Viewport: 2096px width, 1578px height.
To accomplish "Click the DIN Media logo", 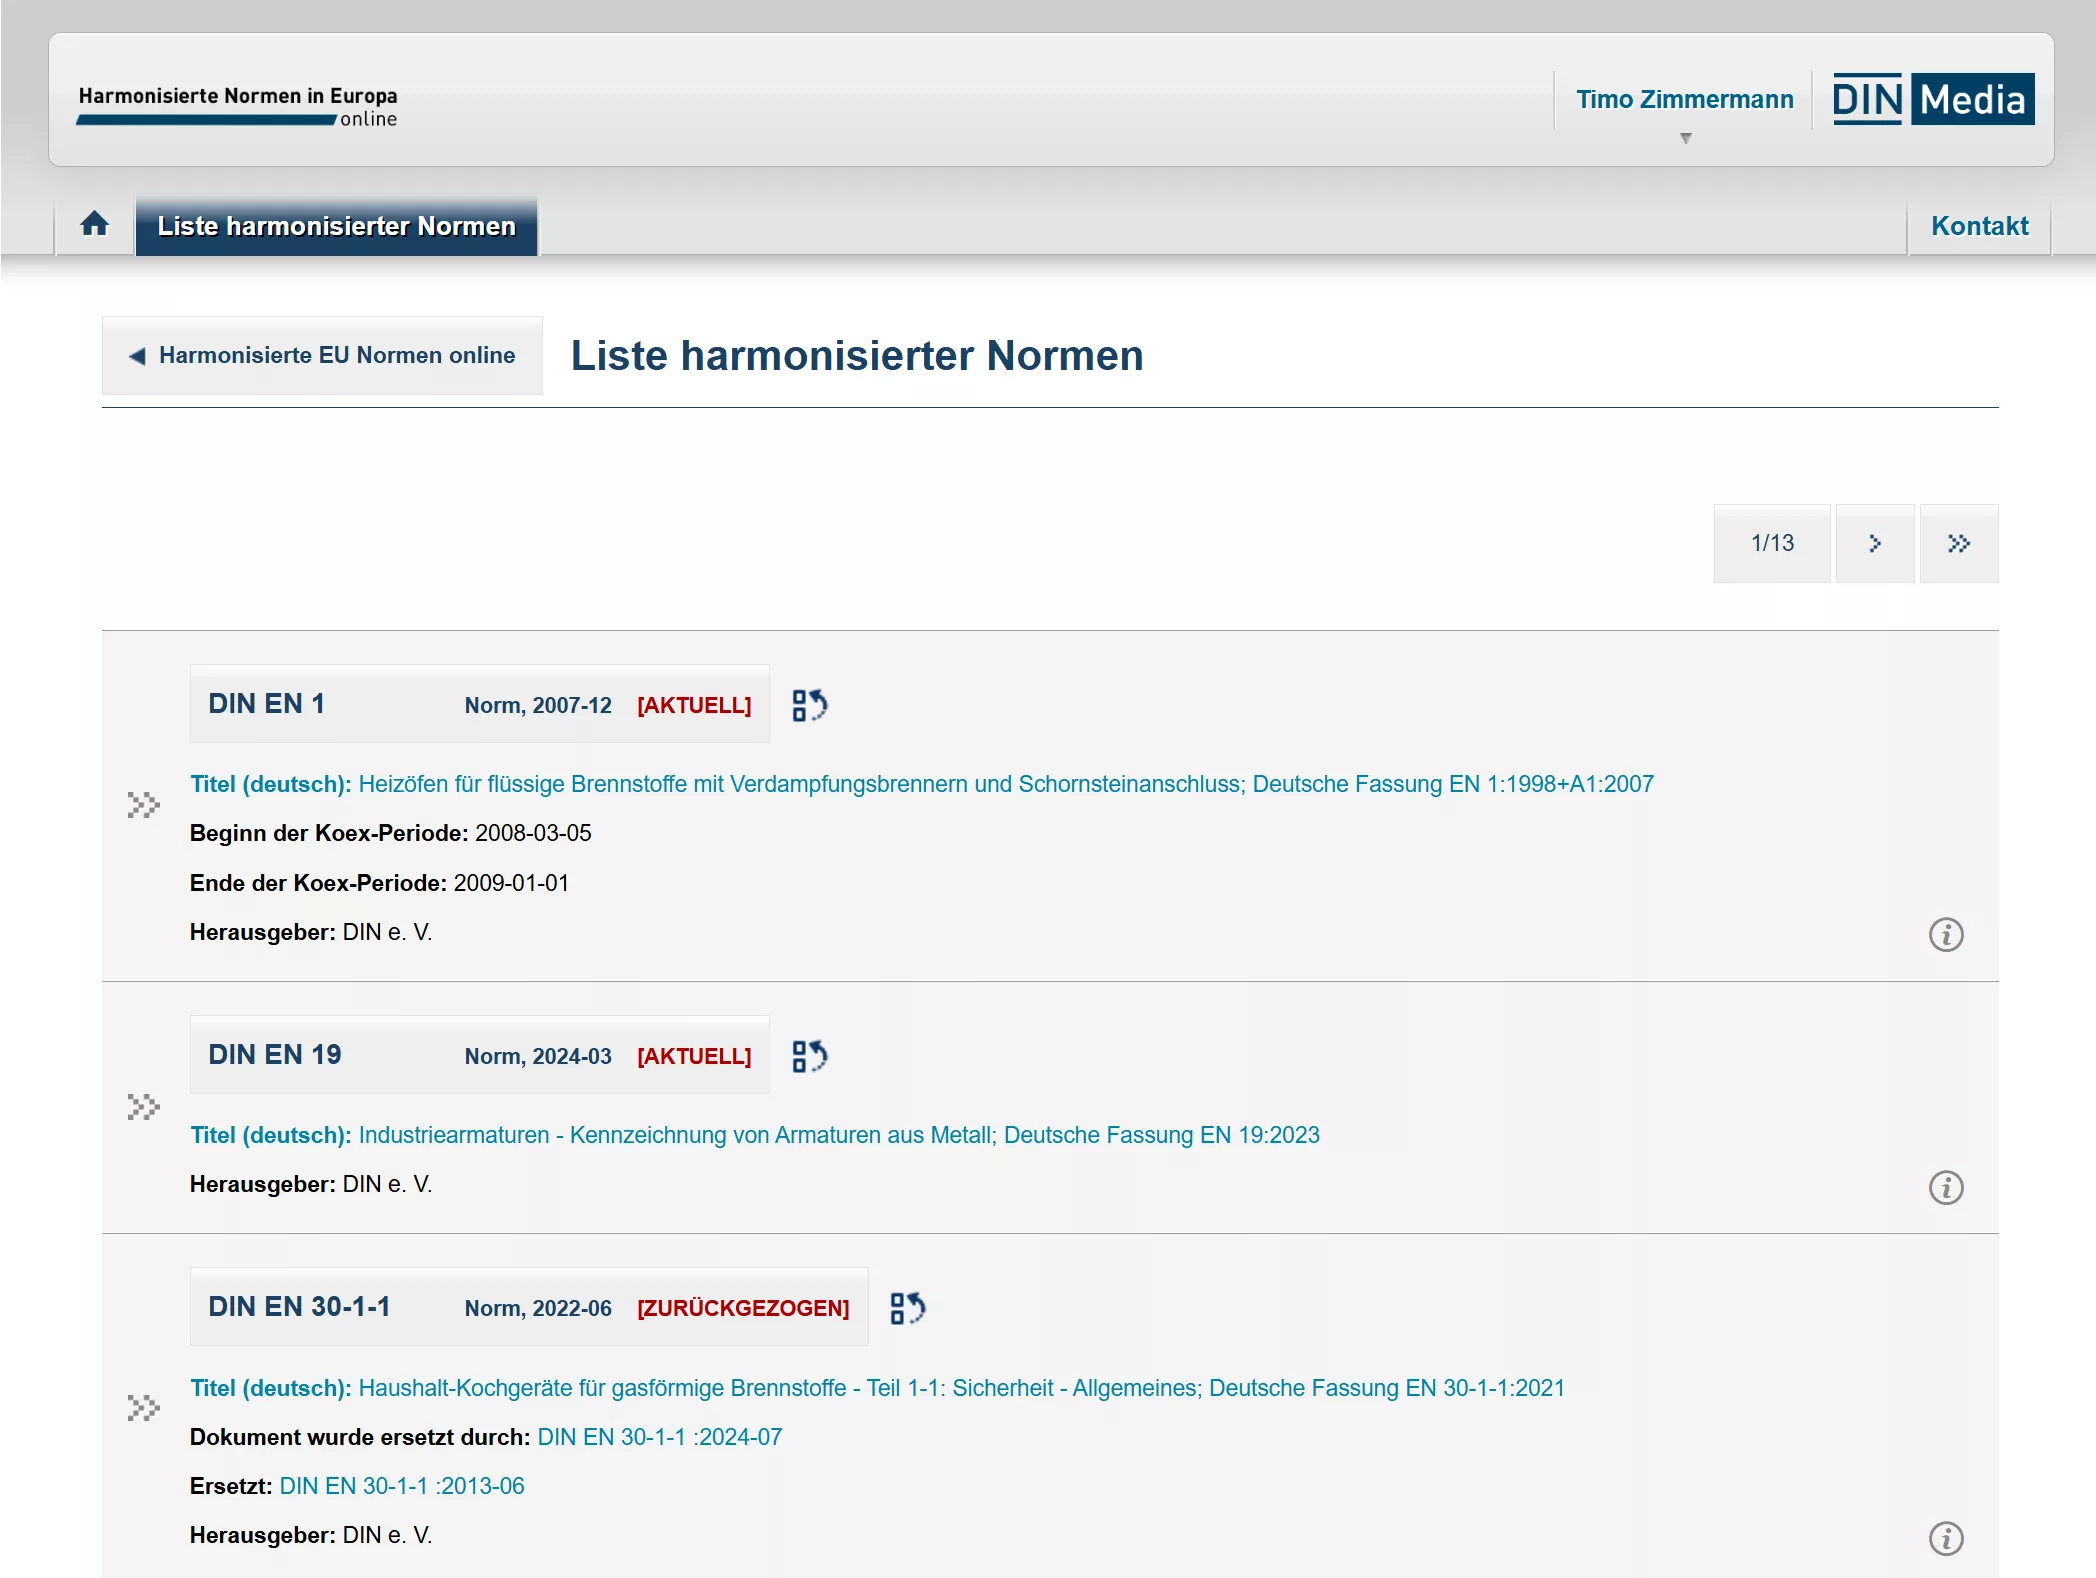I will click(x=1932, y=99).
